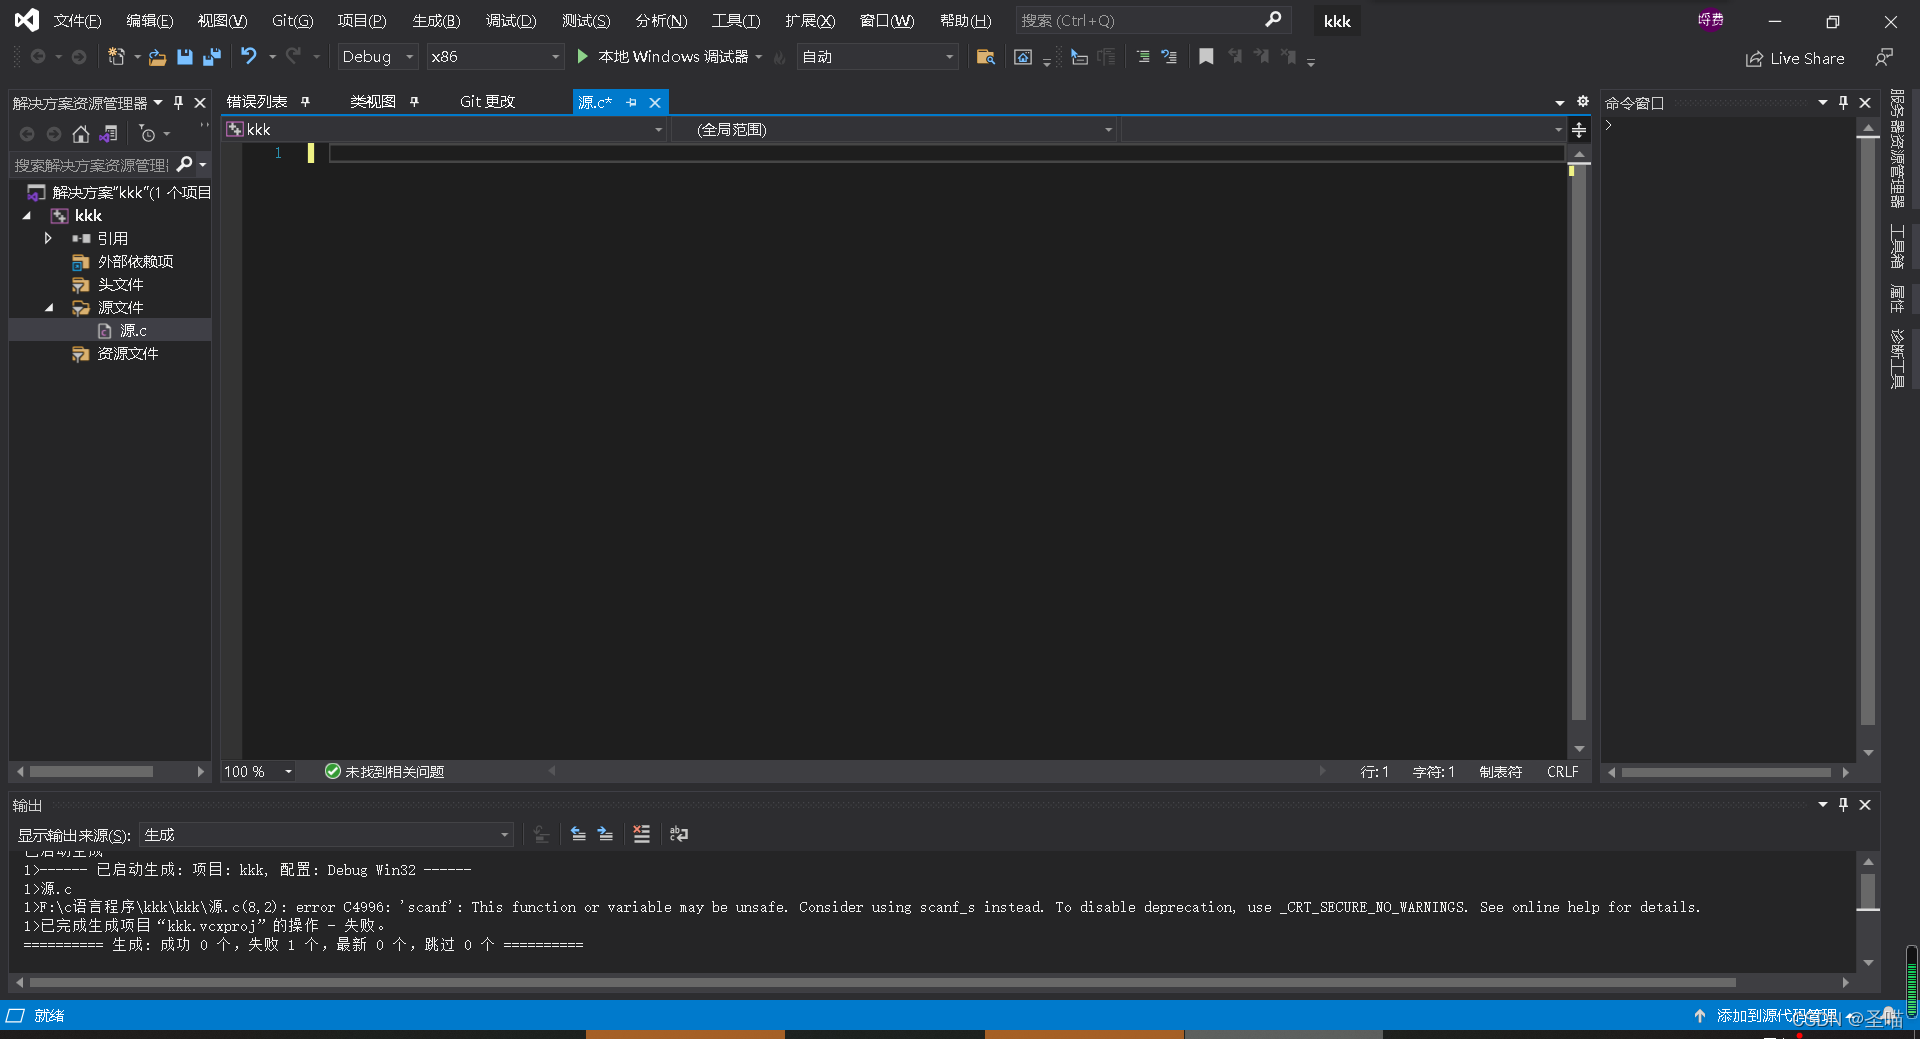Collapse the 源文件 folder node
Image resolution: width=1920 pixels, height=1039 pixels.
pos(48,307)
